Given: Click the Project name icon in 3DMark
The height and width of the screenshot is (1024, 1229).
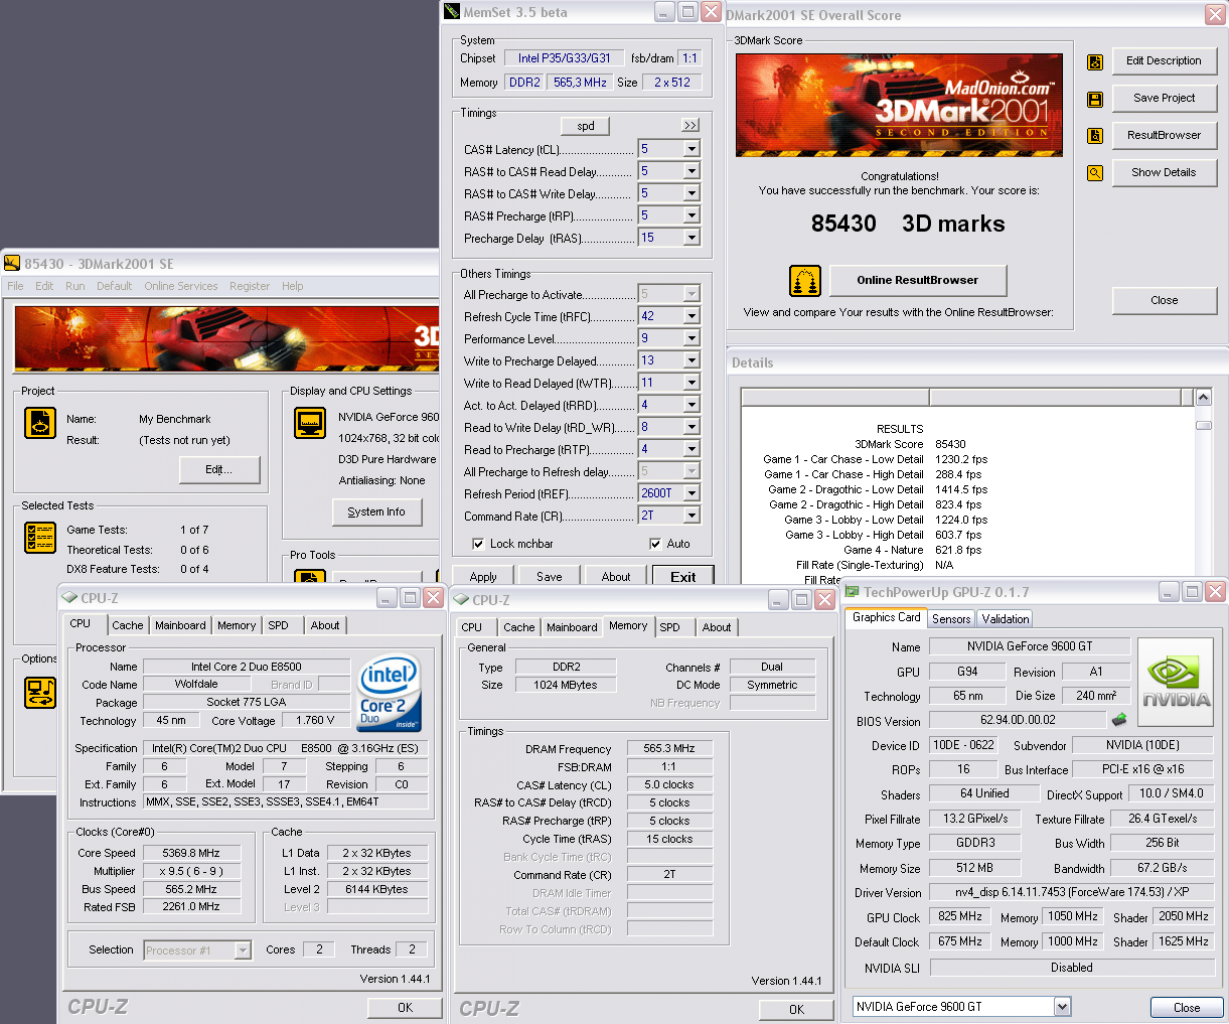Looking at the screenshot, I should pos(40,423).
